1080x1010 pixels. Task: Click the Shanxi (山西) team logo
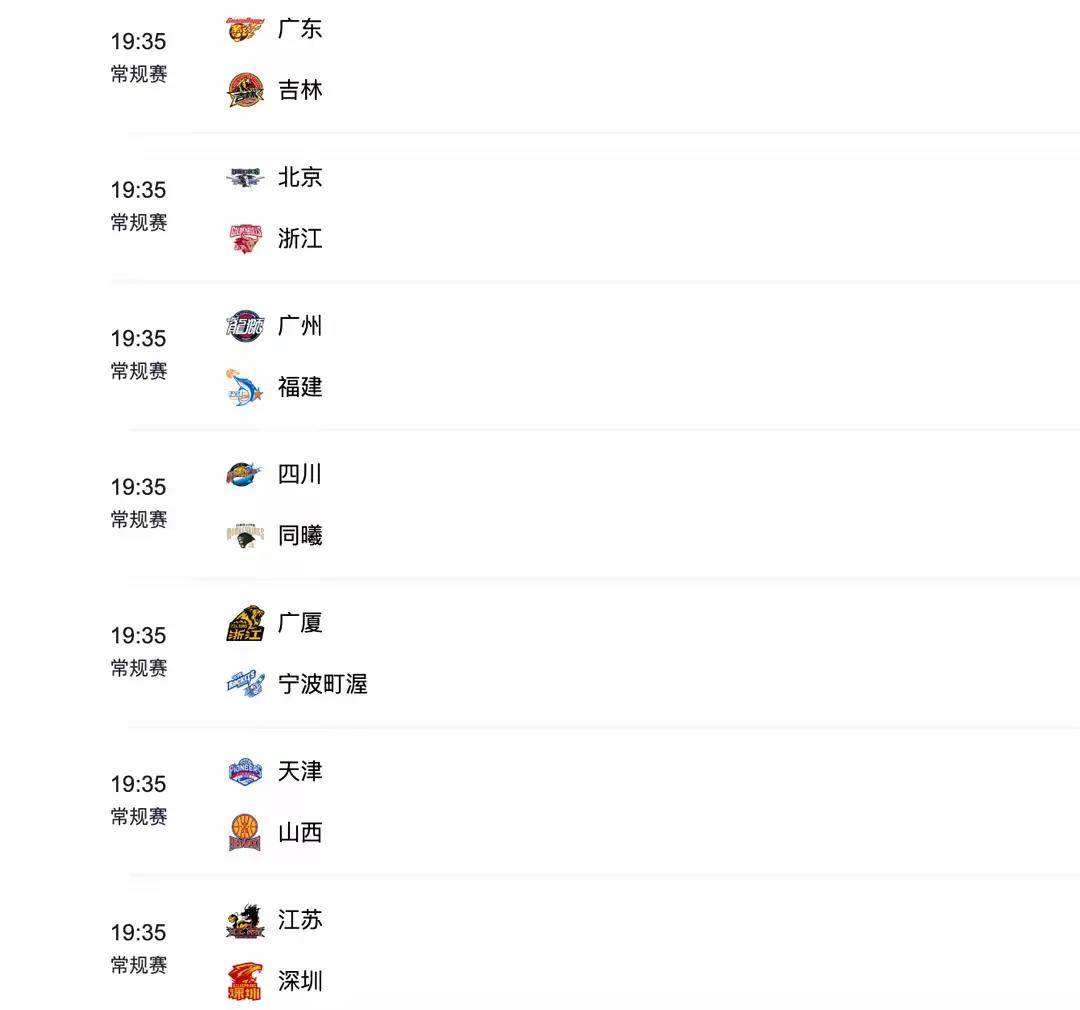(x=245, y=832)
